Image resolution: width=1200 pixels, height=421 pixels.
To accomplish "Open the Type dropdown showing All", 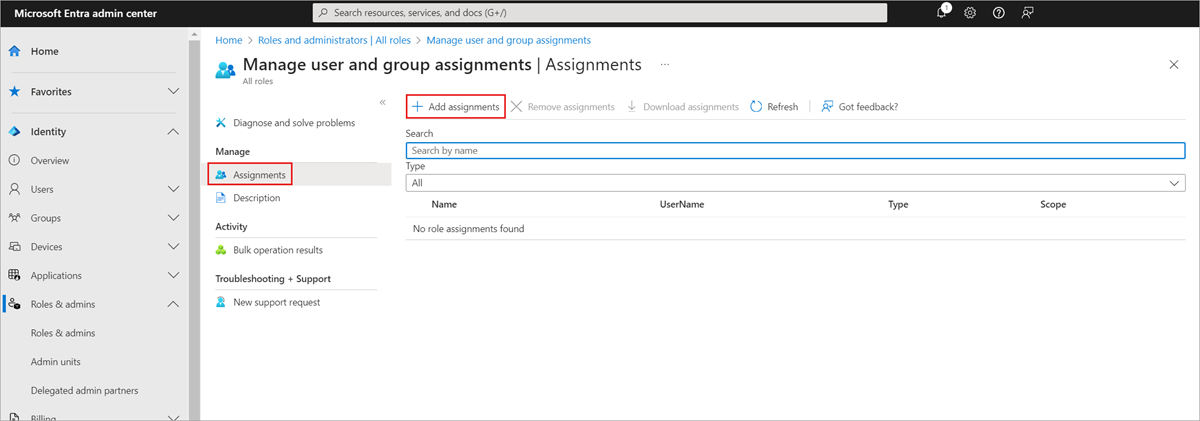I will point(795,183).
